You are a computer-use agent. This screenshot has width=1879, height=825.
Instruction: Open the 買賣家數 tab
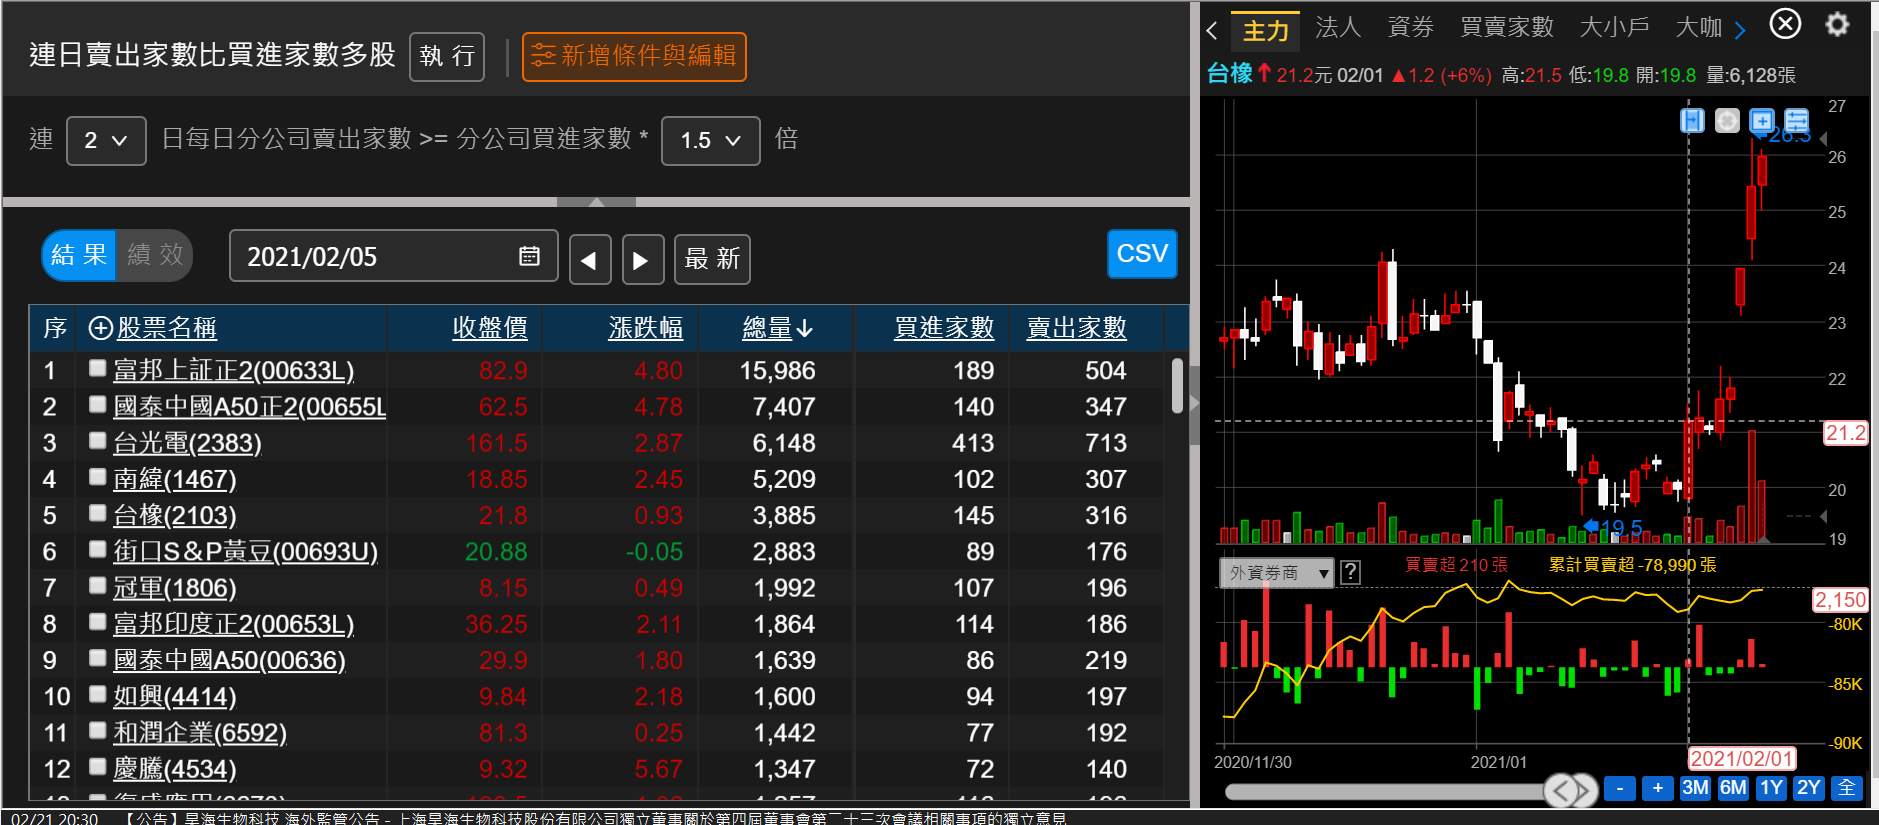coord(1506,28)
